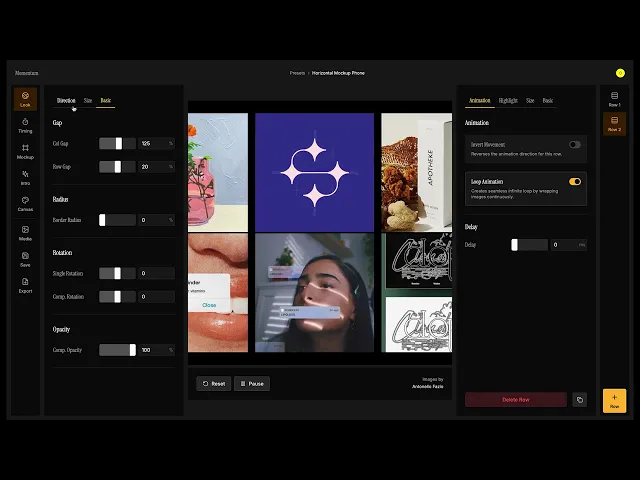
Task: Click the Delay slider
Action: point(529,245)
